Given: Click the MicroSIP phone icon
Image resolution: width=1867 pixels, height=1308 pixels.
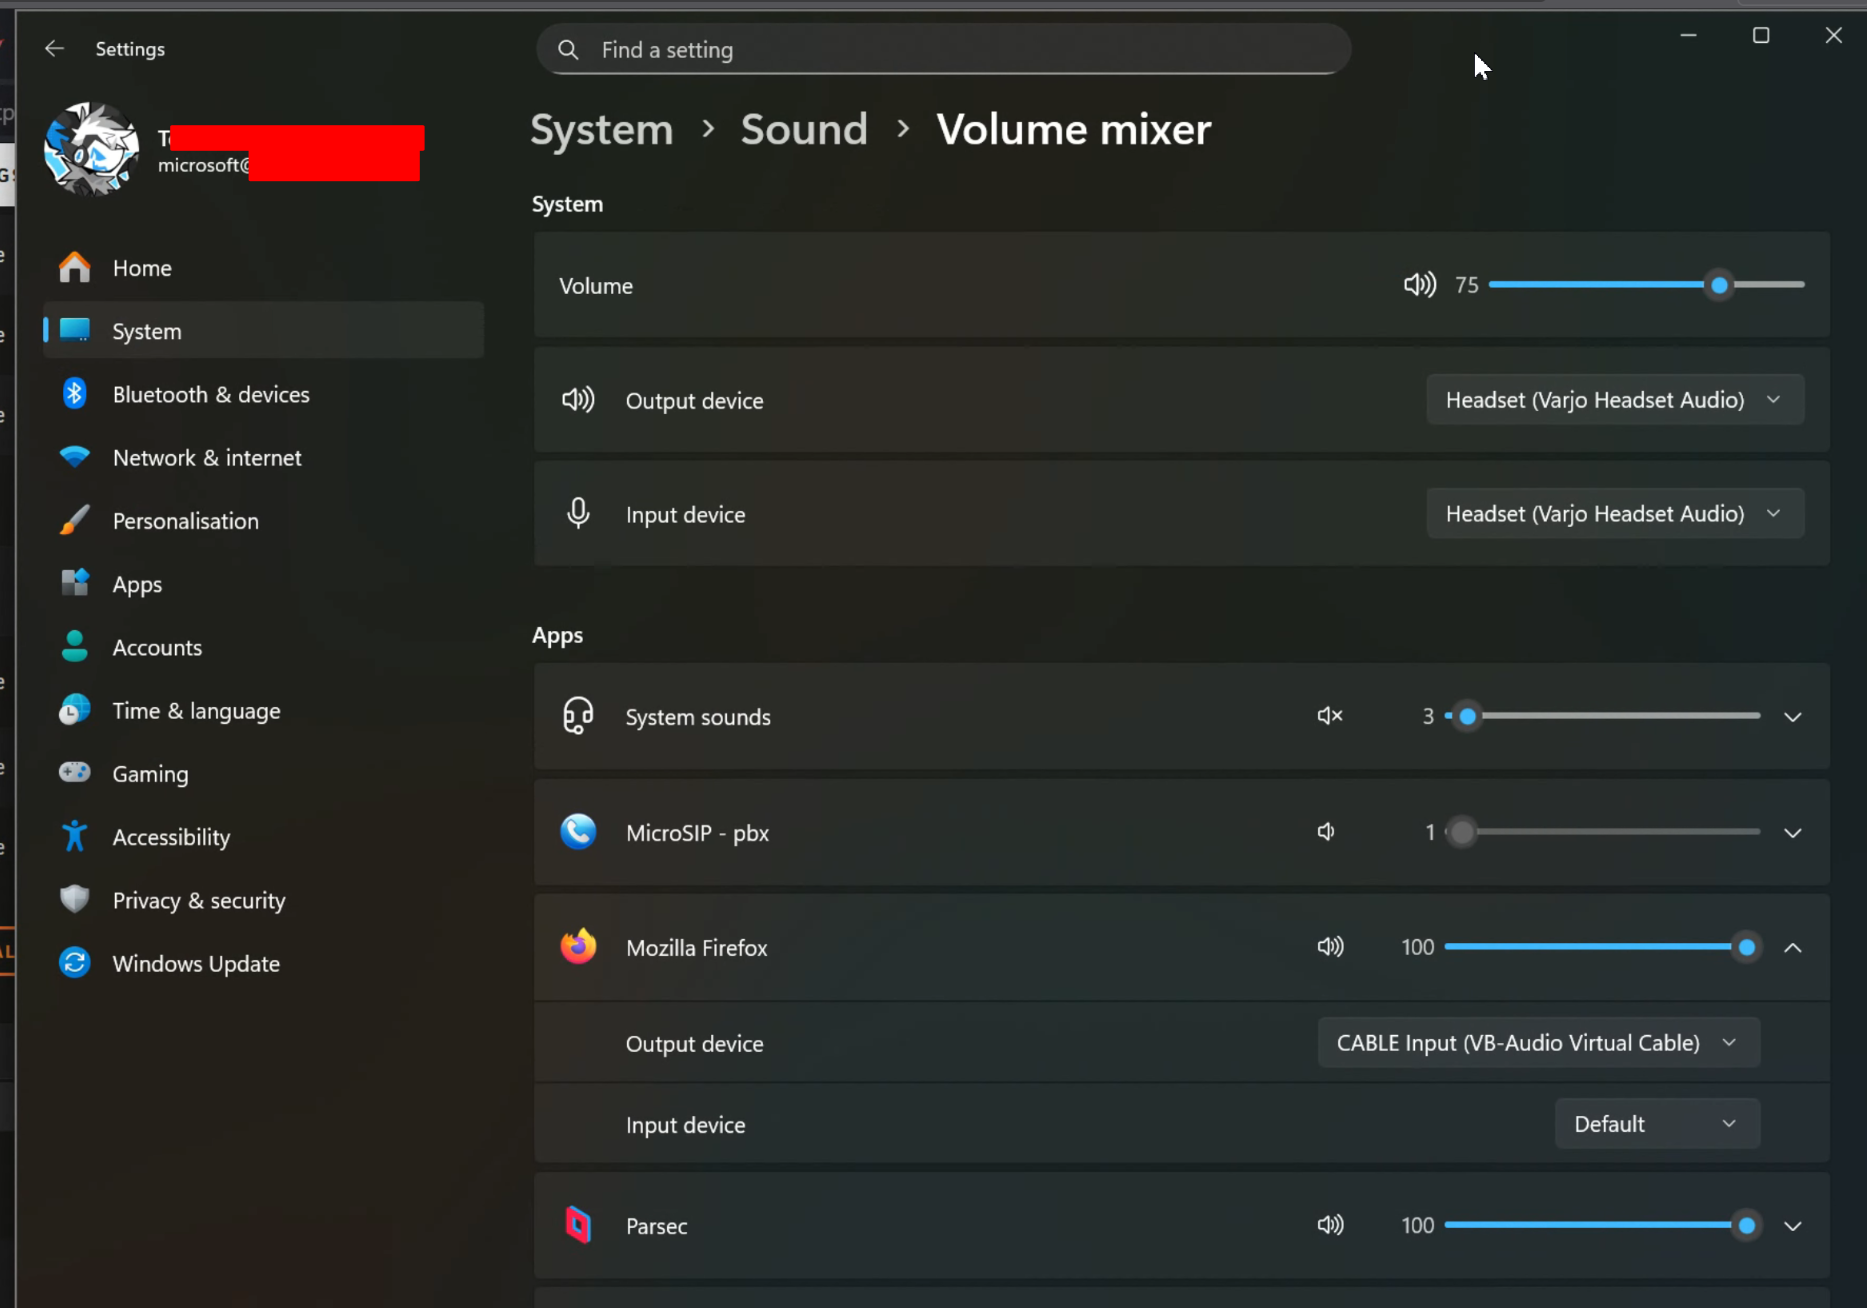Looking at the screenshot, I should [x=578, y=832].
